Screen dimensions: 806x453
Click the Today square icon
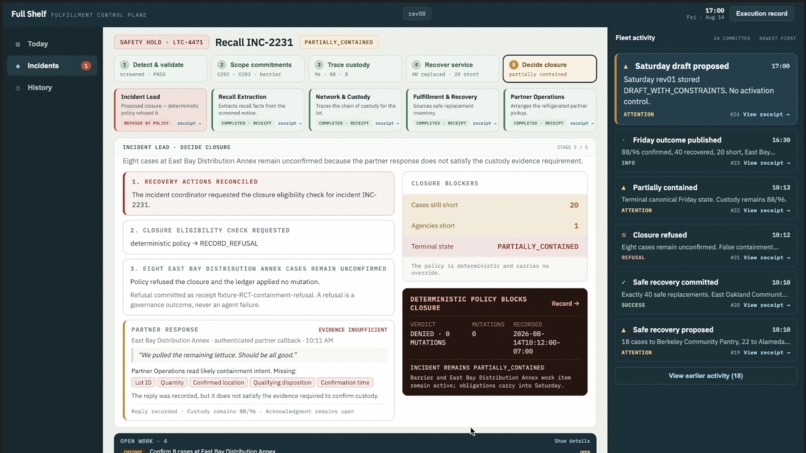coord(18,44)
